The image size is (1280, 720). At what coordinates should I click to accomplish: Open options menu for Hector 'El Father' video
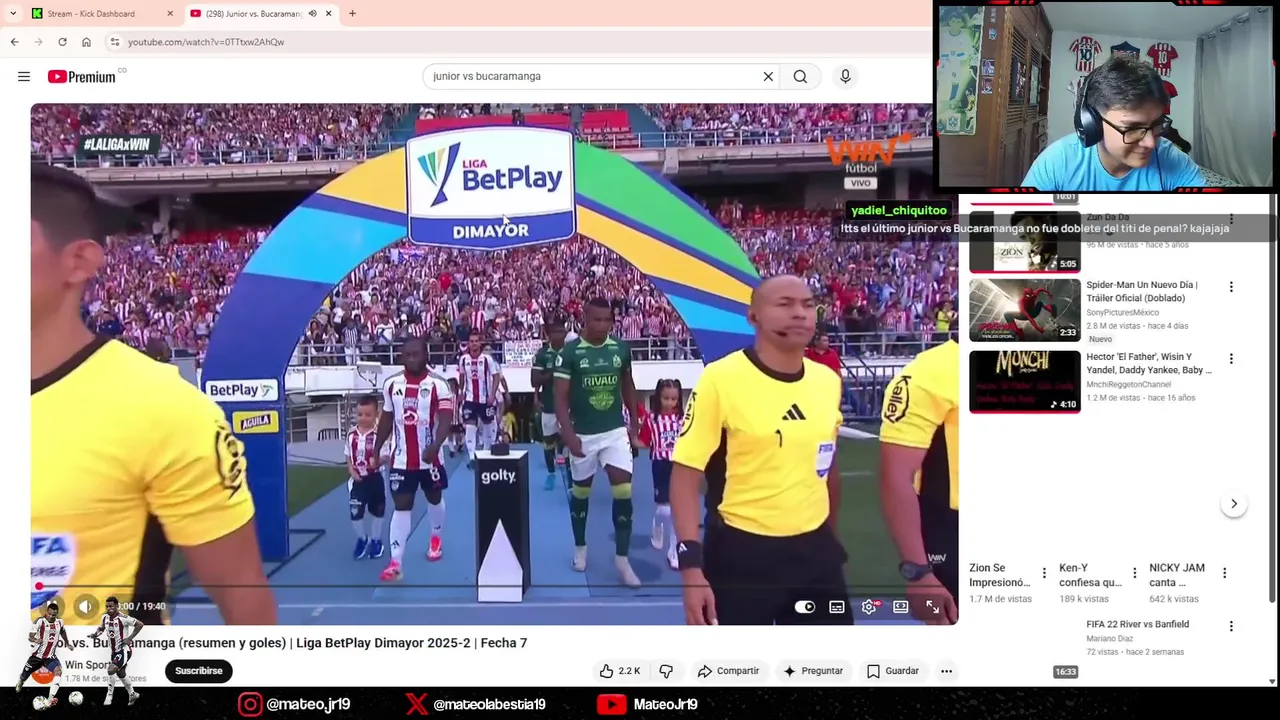(x=1231, y=359)
